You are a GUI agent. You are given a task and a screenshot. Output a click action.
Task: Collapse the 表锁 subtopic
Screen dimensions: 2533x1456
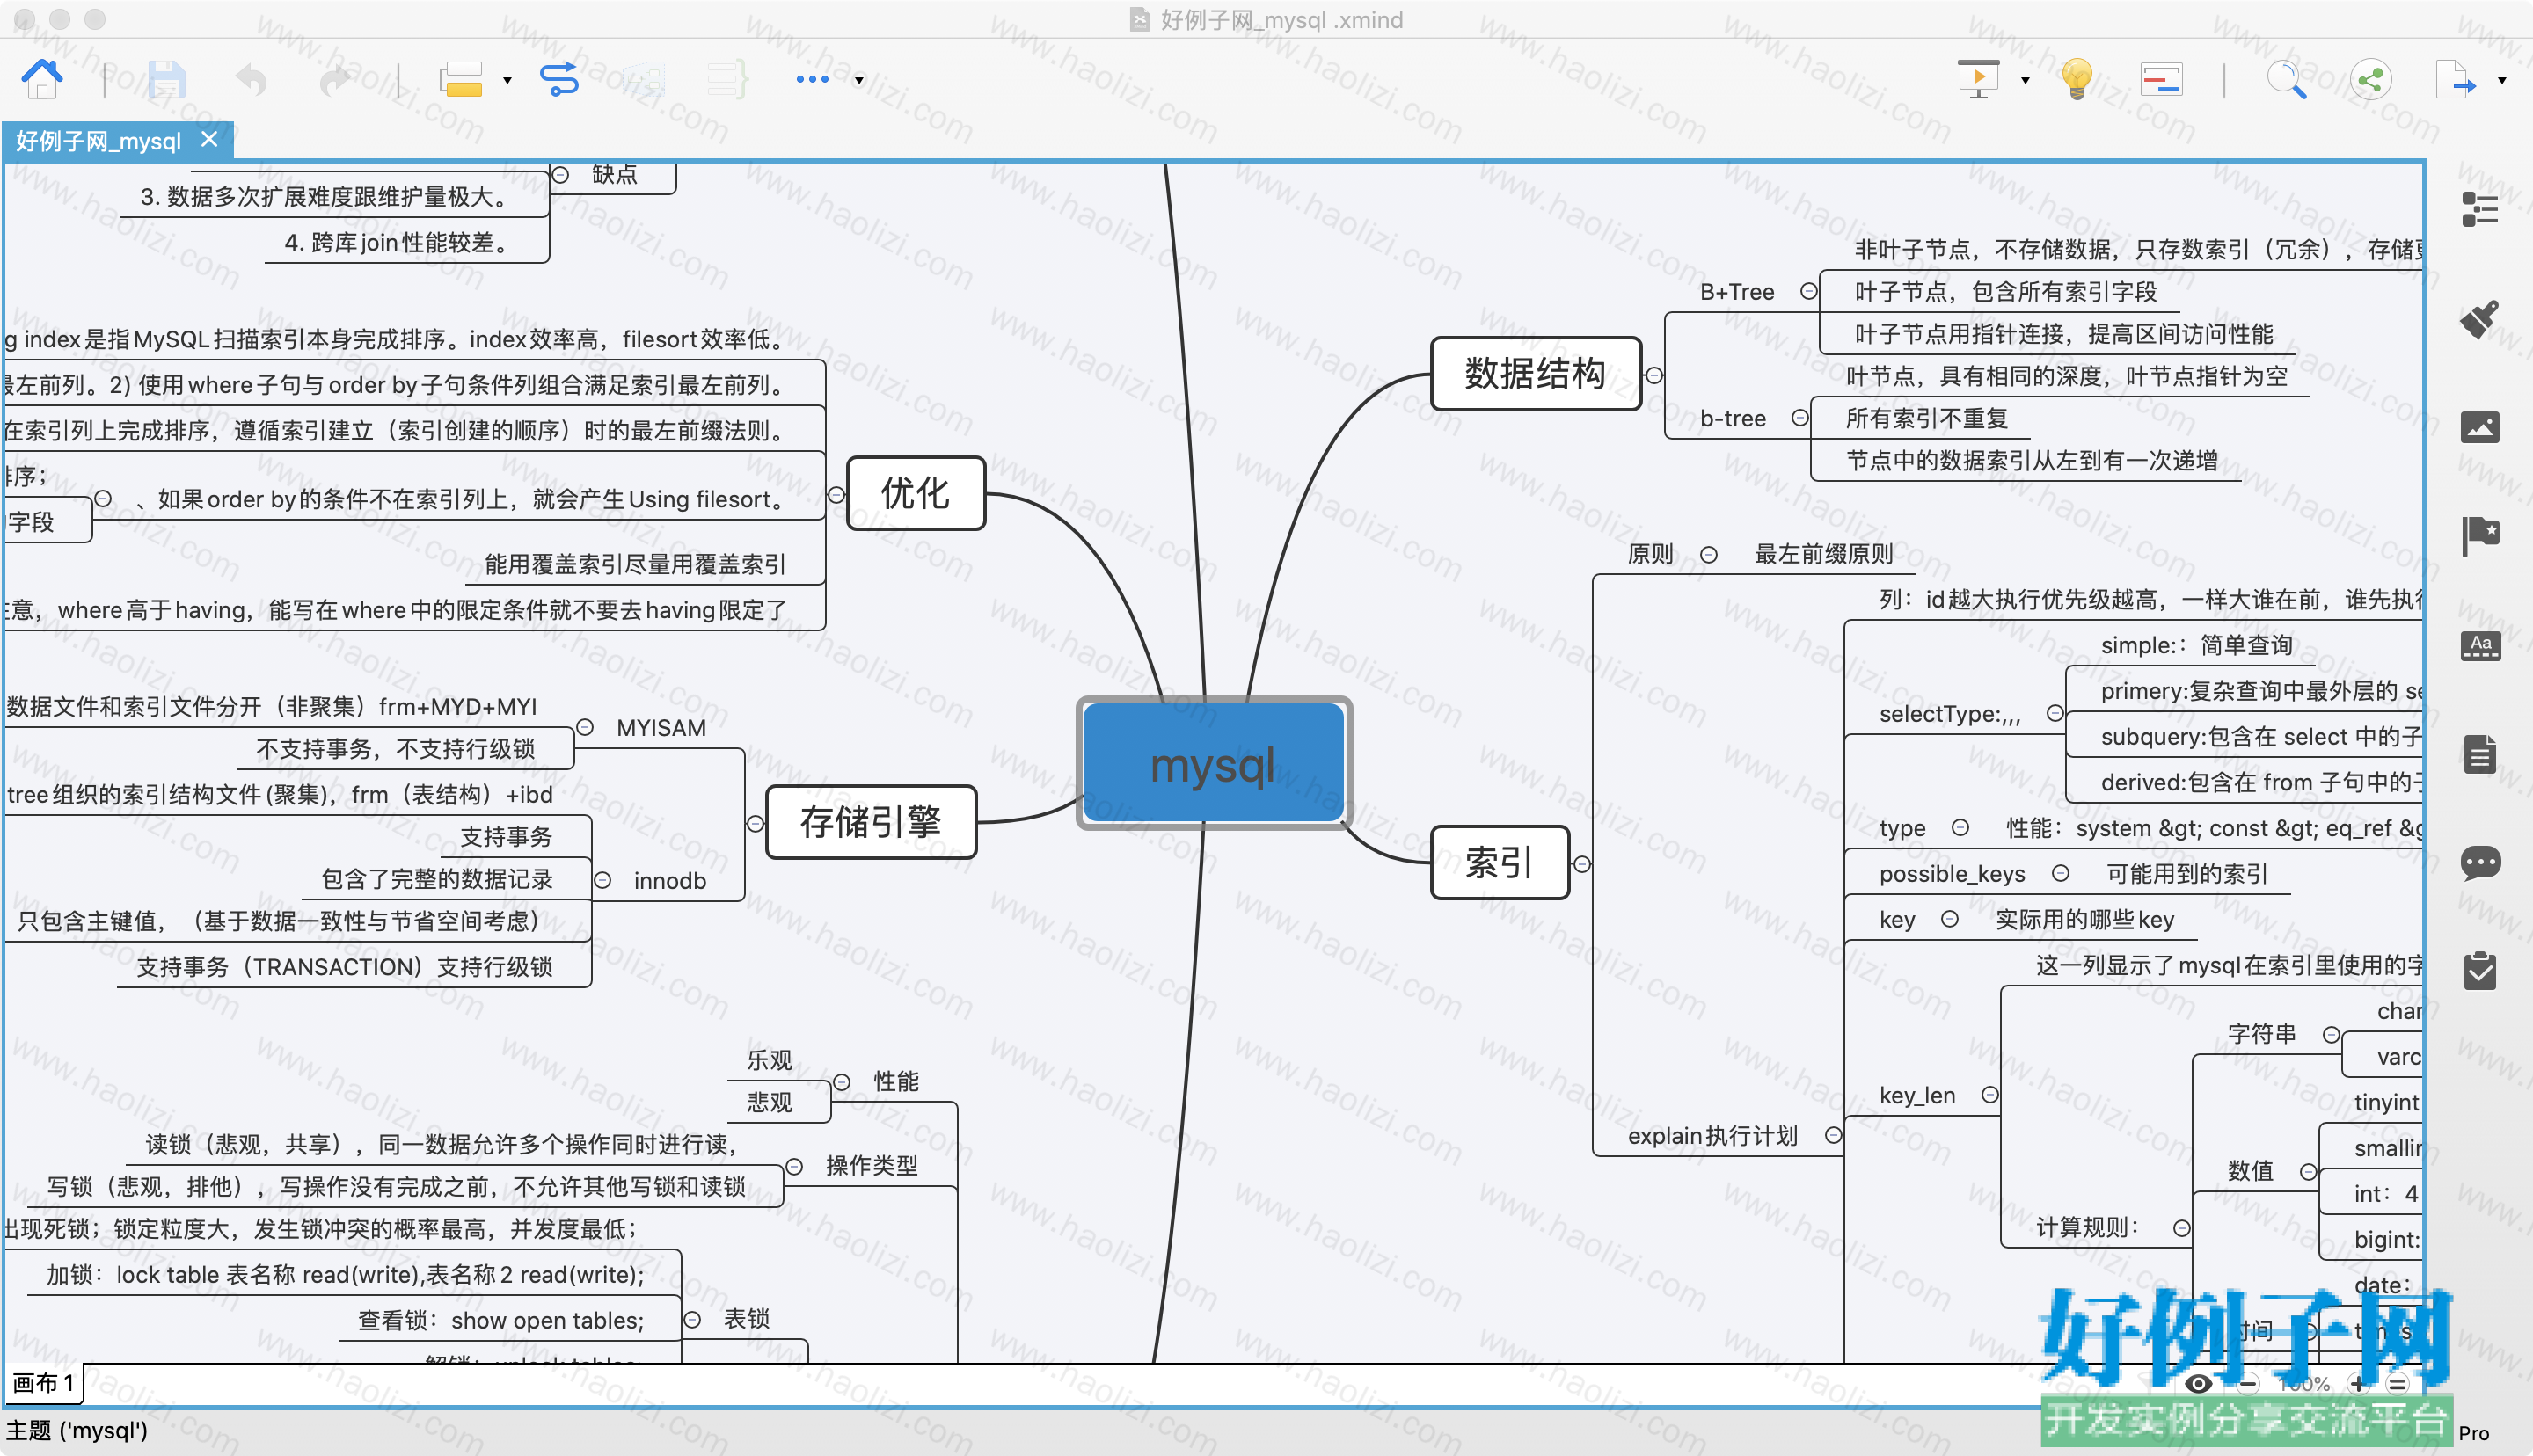pyautogui.click(x=692, y=1320)
